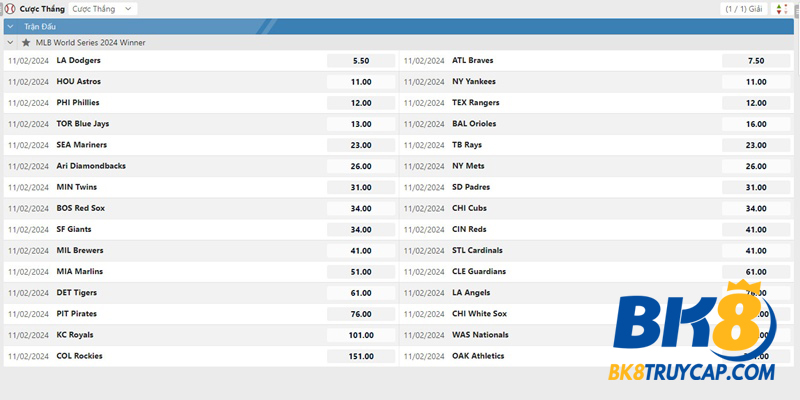Image resolution: width=800 pixels, height=400 pixels.
Task: Click the LA Dodgers team name
Action: (x=79, y=60)
